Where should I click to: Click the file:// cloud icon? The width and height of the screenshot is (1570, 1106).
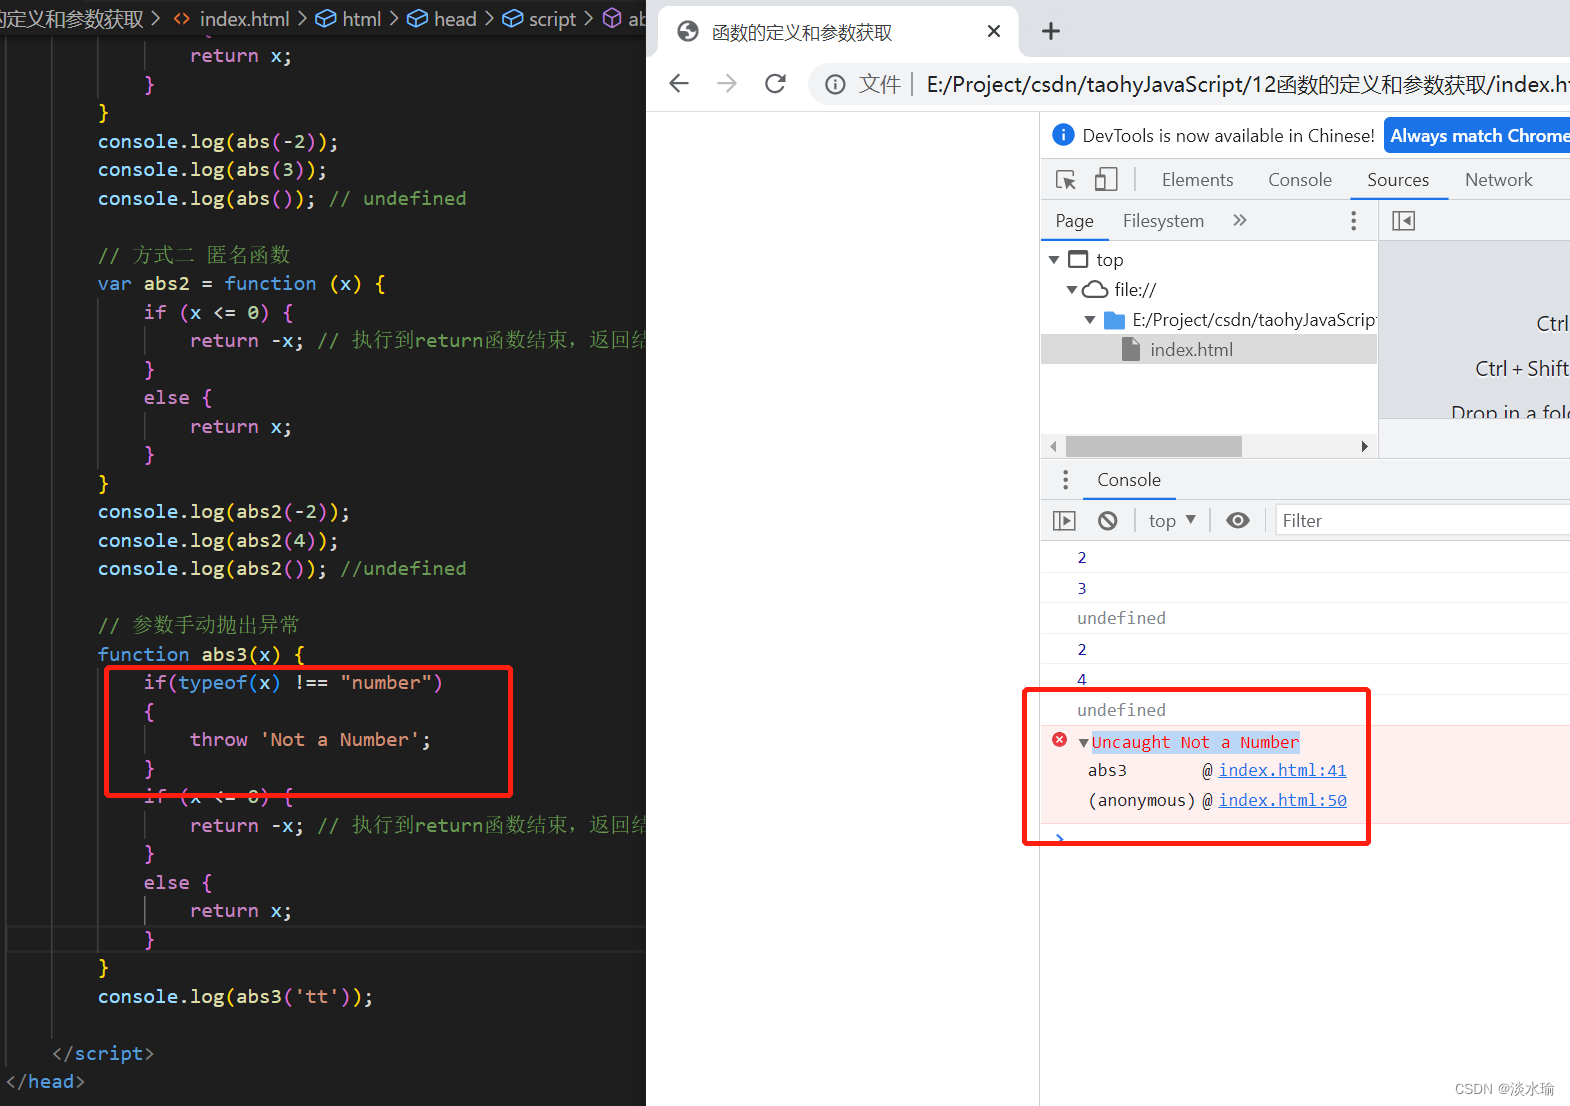click(1096, 290)
